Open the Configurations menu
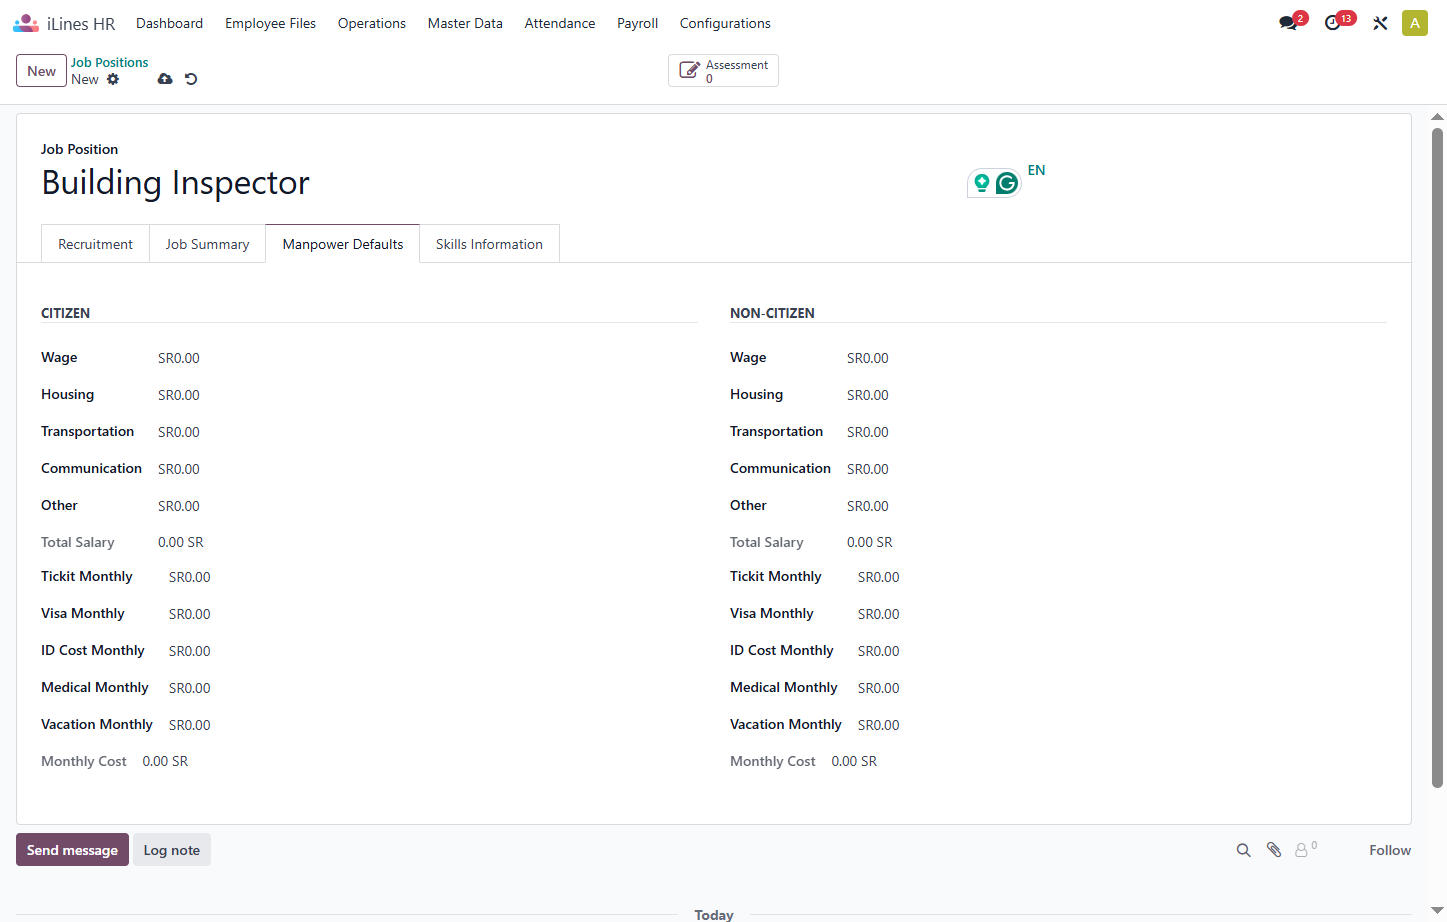 tap(725, 23)
